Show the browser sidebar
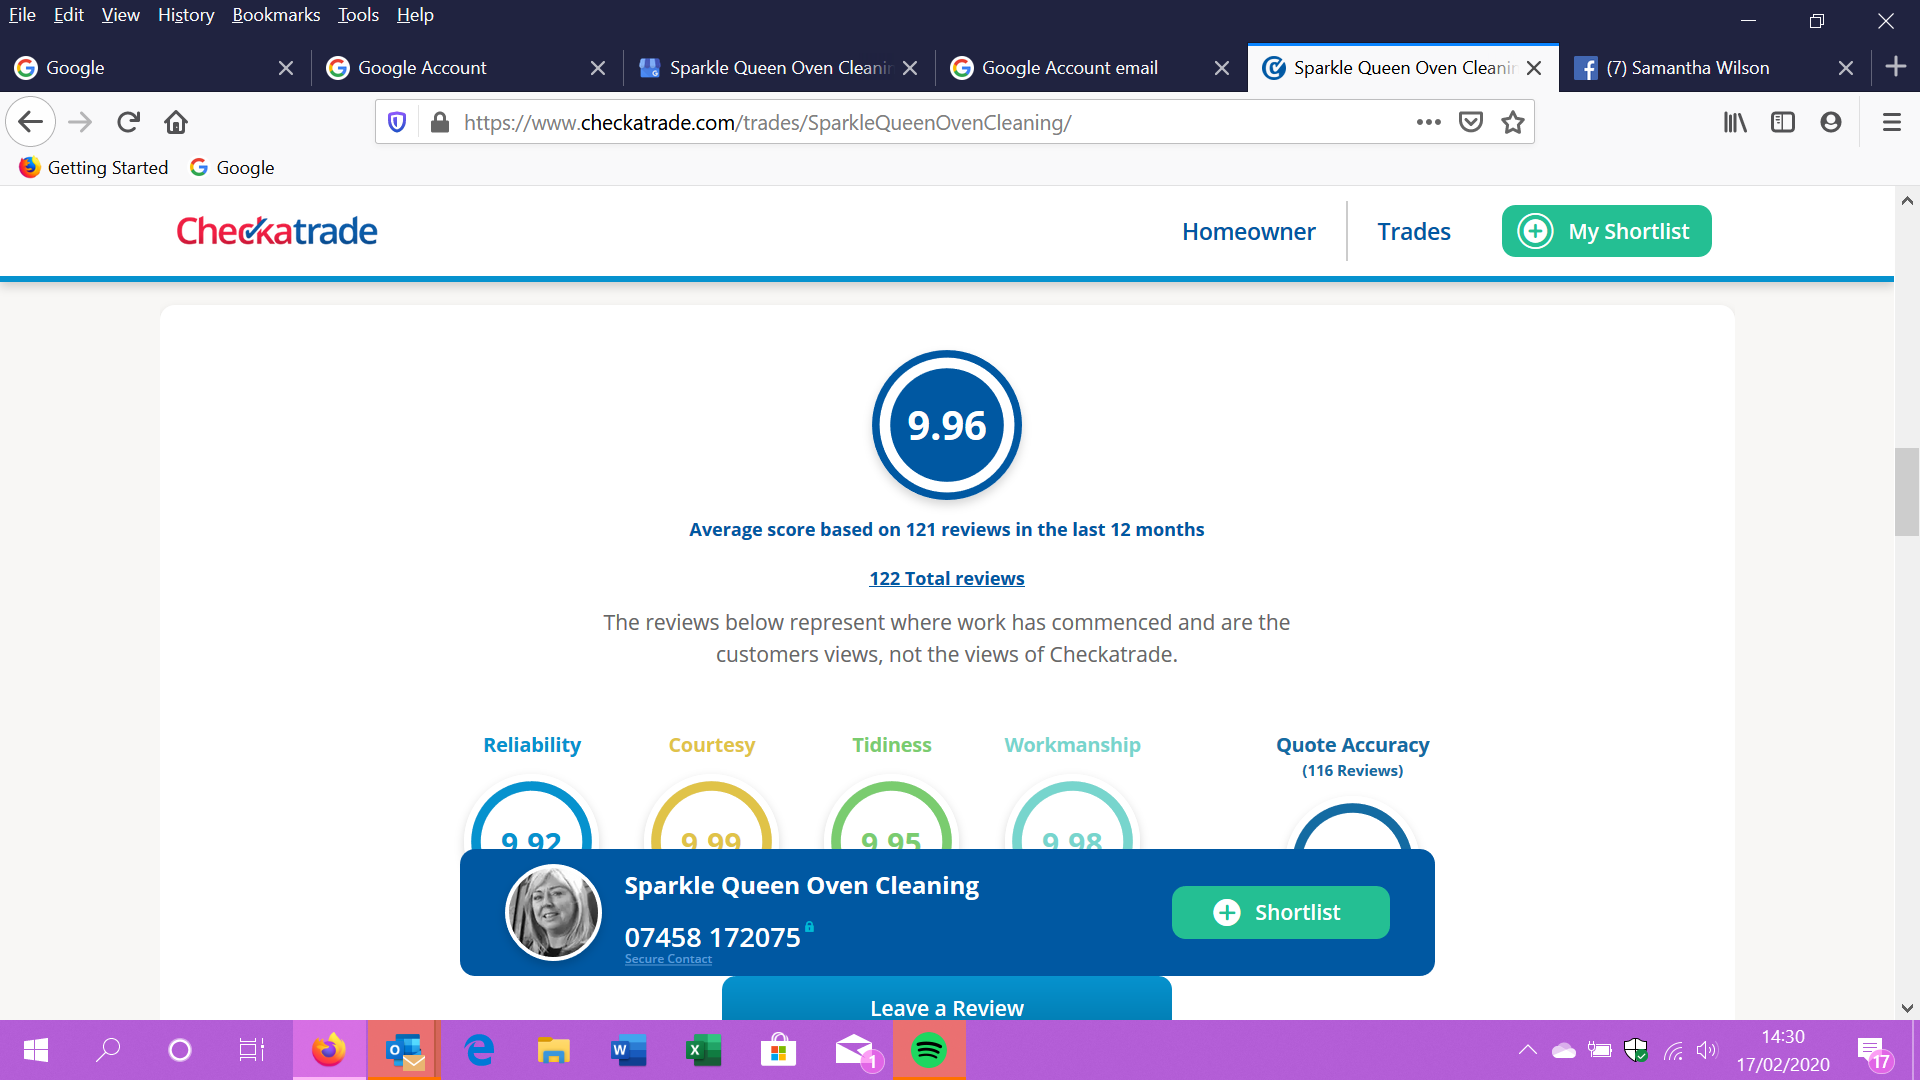The height and width of the screenshot is (1080, 1920). click(x=1783, y=122)
